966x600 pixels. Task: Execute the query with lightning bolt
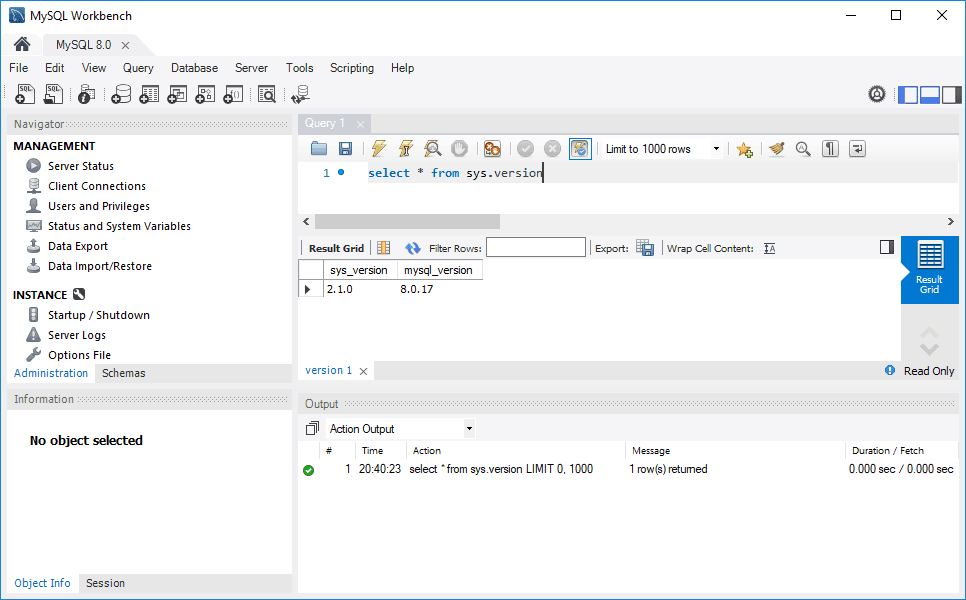click(x=379, y=148)
